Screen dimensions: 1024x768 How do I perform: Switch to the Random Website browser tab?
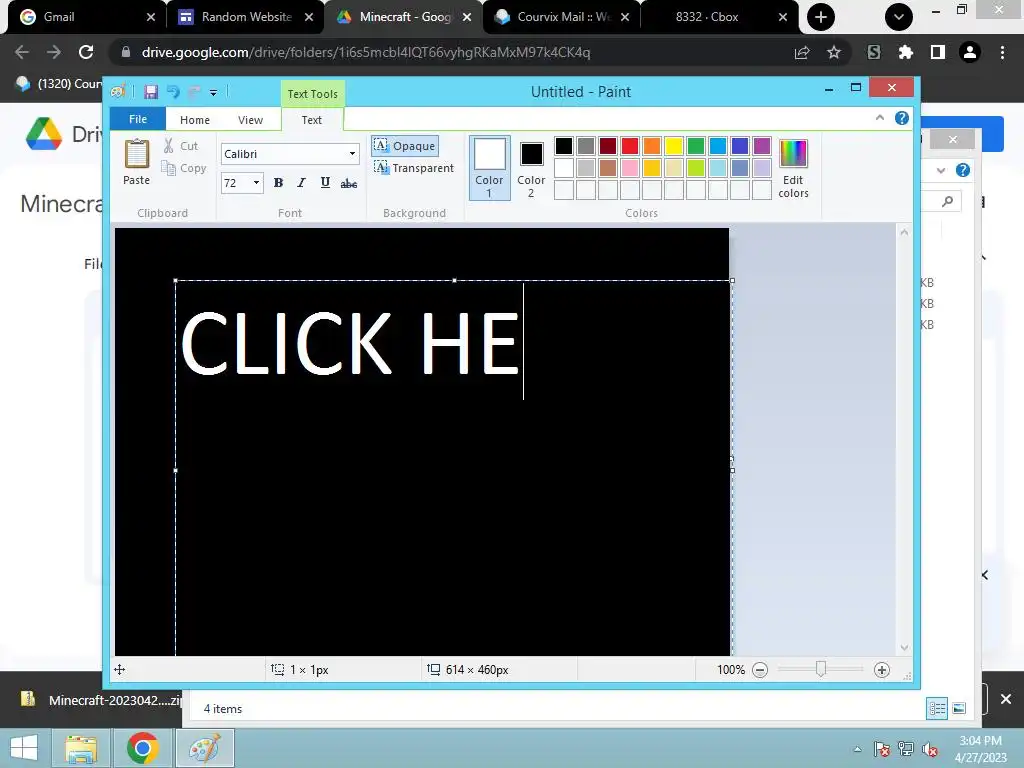(x=246, y=17)
